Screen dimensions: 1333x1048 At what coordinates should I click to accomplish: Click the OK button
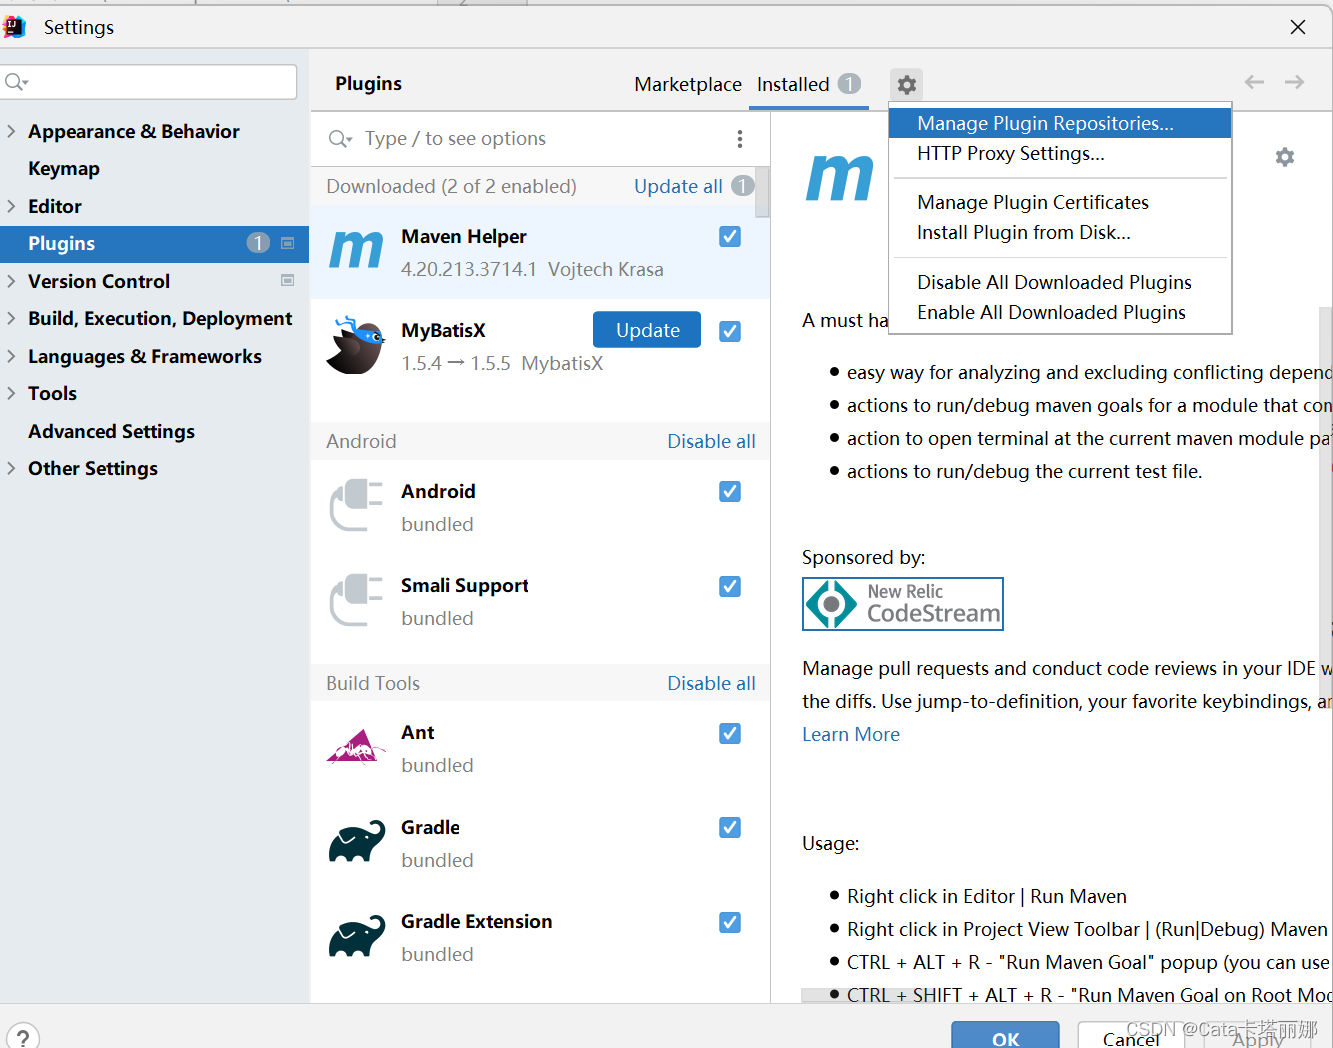[x=1005, y=1037]
